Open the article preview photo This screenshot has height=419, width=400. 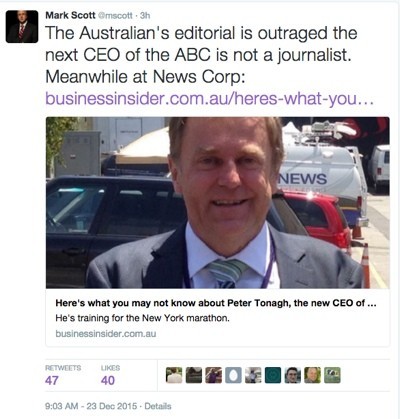point(218,202)
